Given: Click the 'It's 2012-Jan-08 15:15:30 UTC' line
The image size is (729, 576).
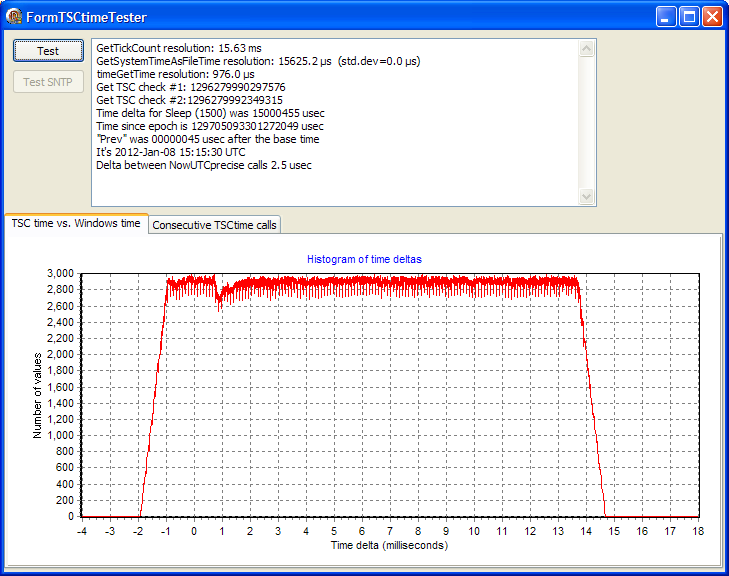Looking at the screenshot, I should point(171,152).
